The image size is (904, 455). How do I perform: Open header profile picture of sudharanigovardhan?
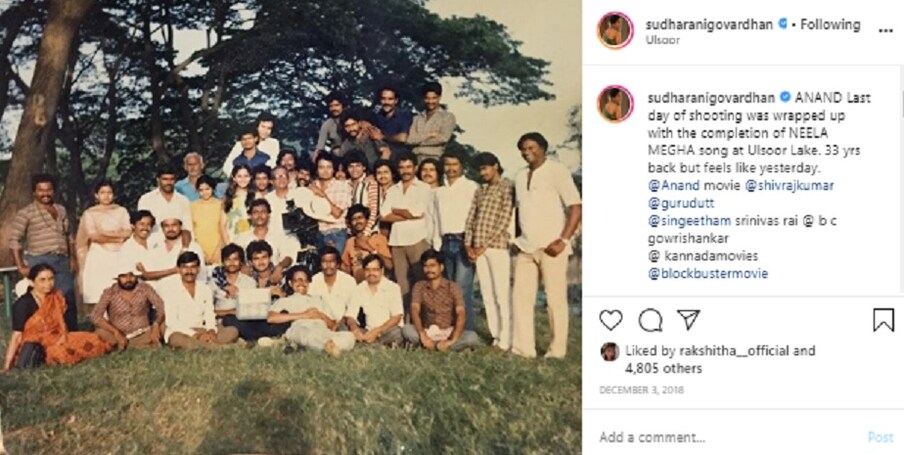click(615, 31)
